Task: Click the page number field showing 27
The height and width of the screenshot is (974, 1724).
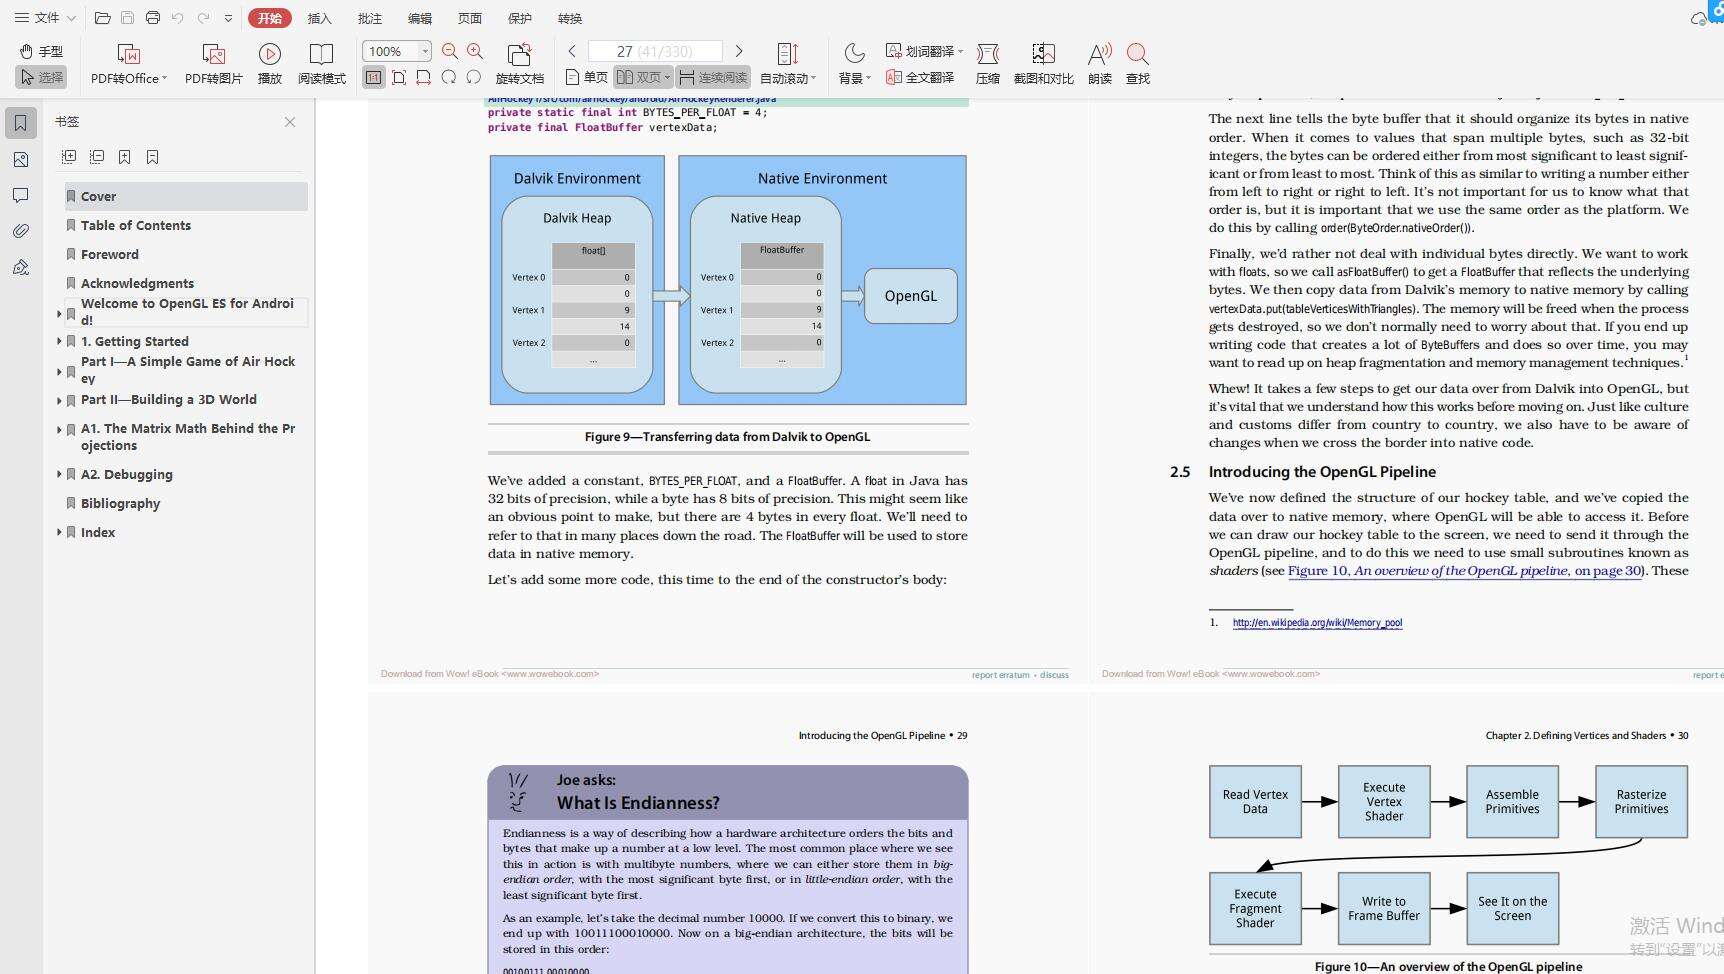Action: click(x=655, y=51)
